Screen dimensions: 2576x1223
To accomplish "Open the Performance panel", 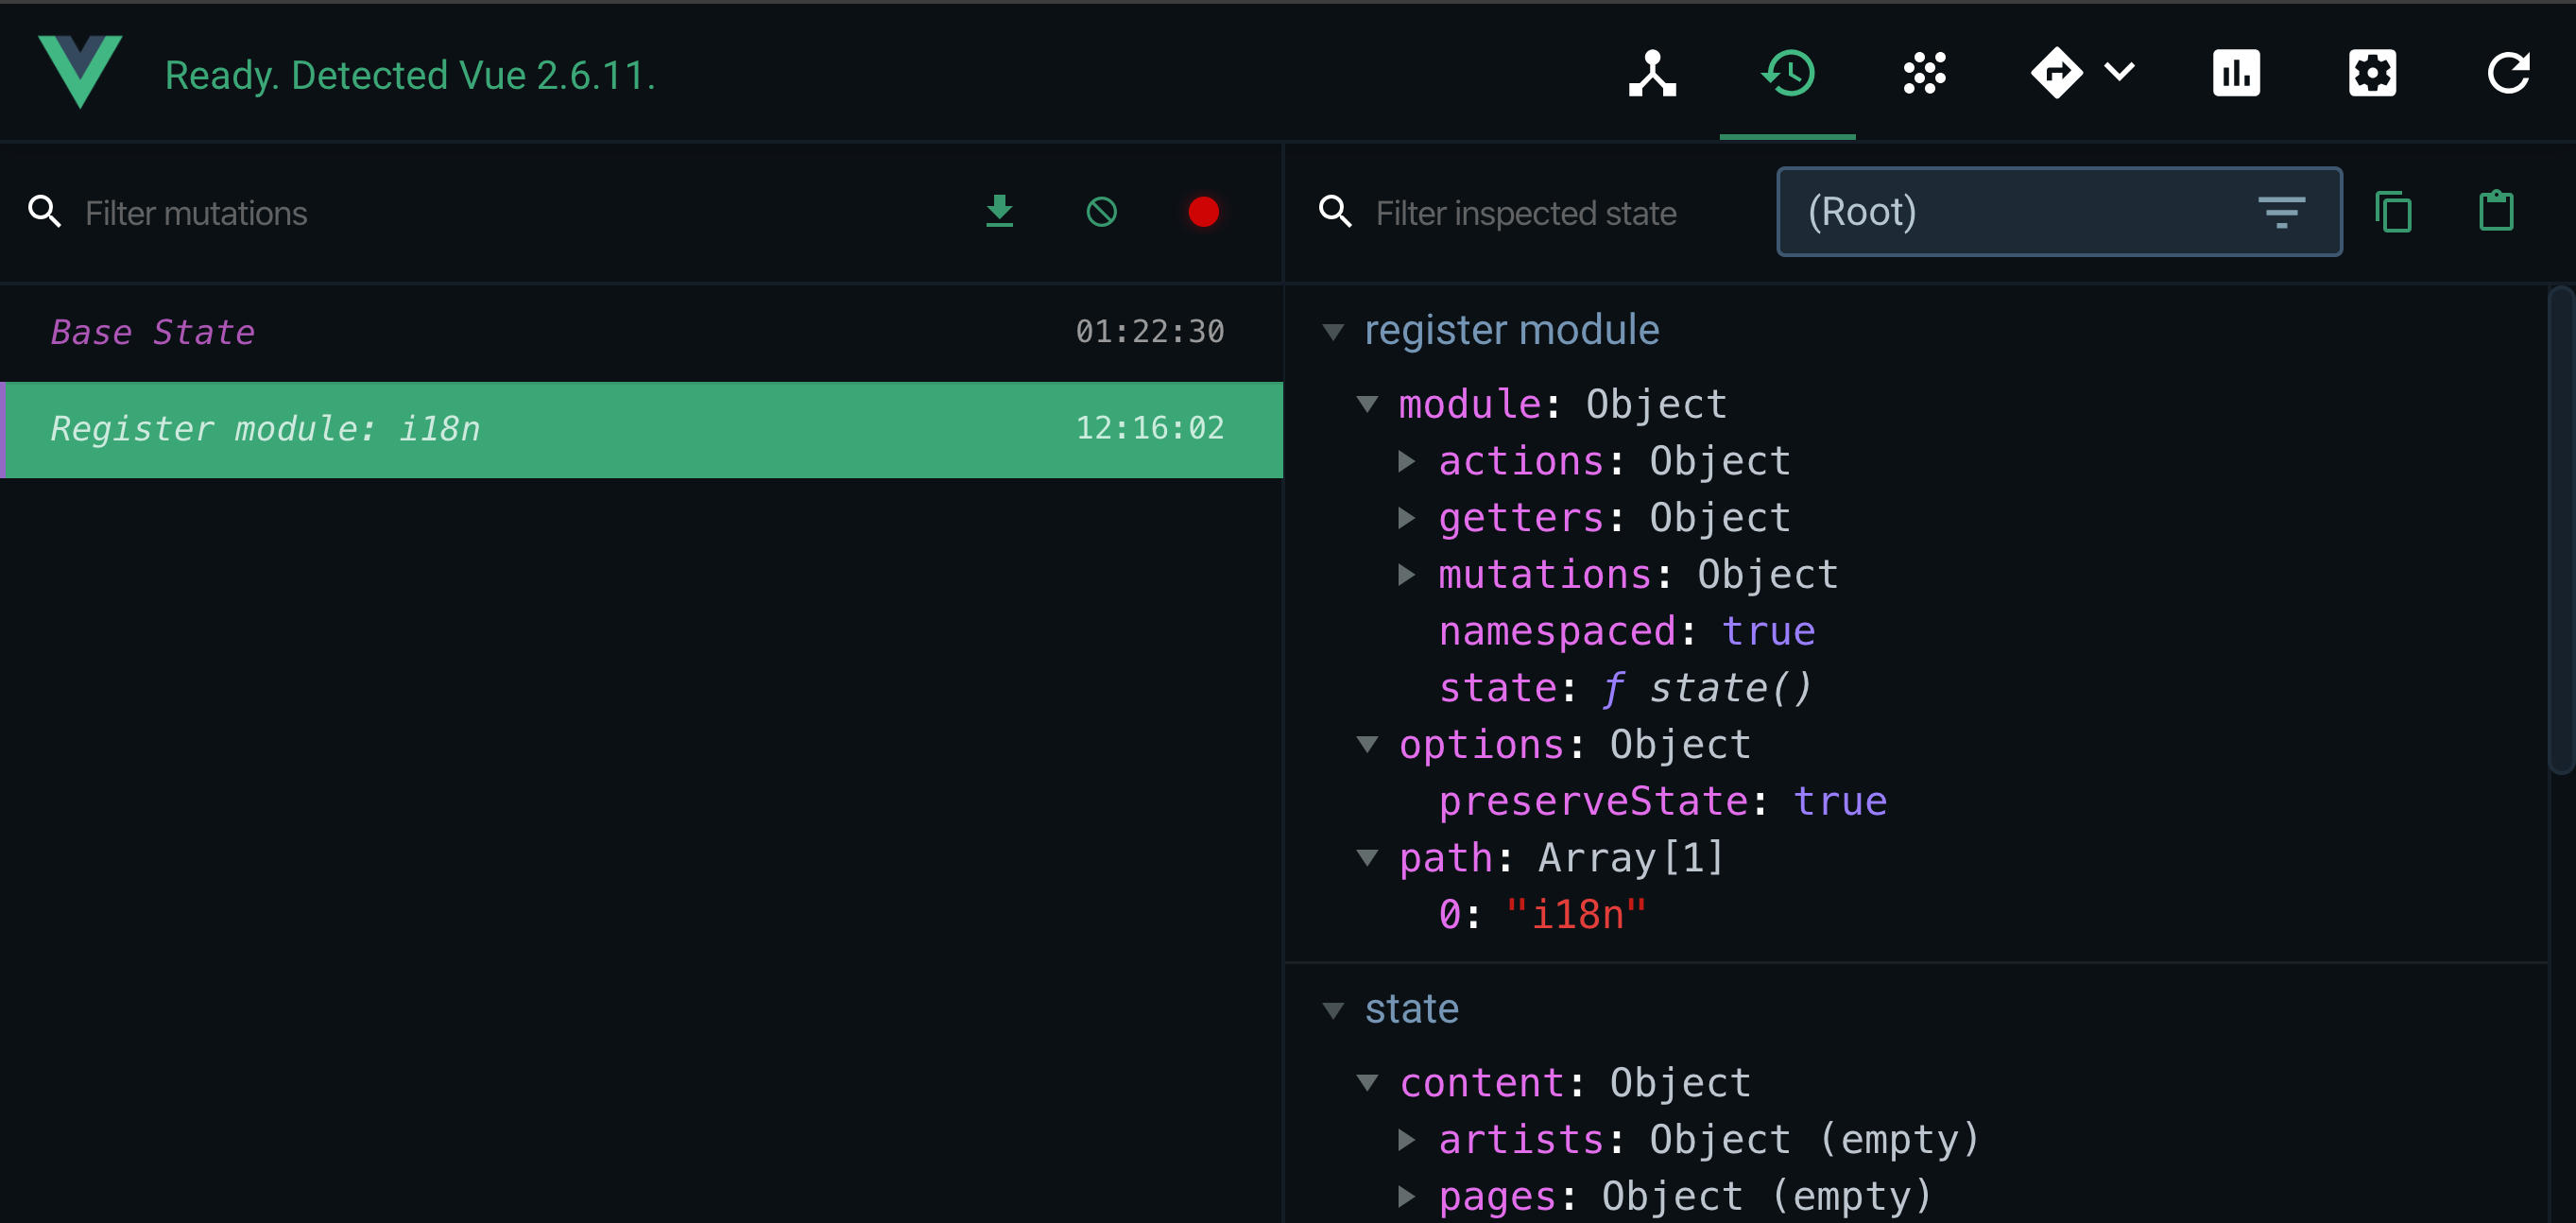I will tap(2237, 72).
